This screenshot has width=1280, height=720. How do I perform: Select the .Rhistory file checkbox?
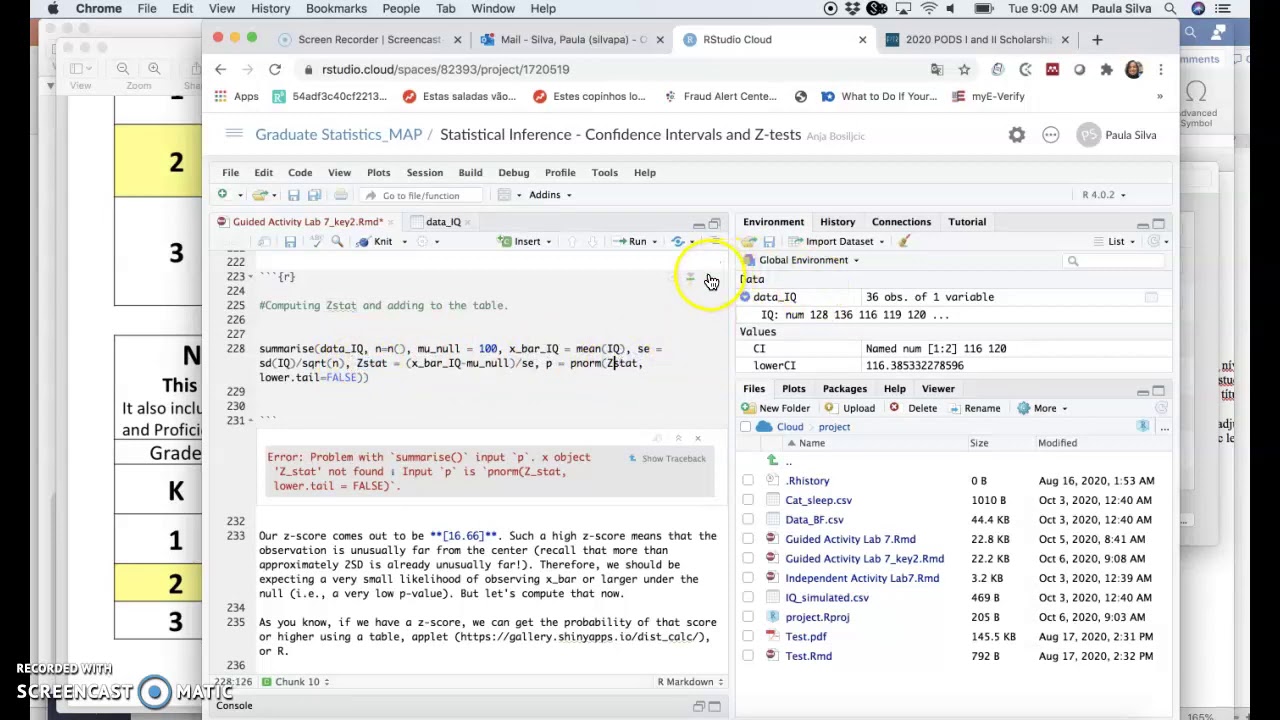748,481
